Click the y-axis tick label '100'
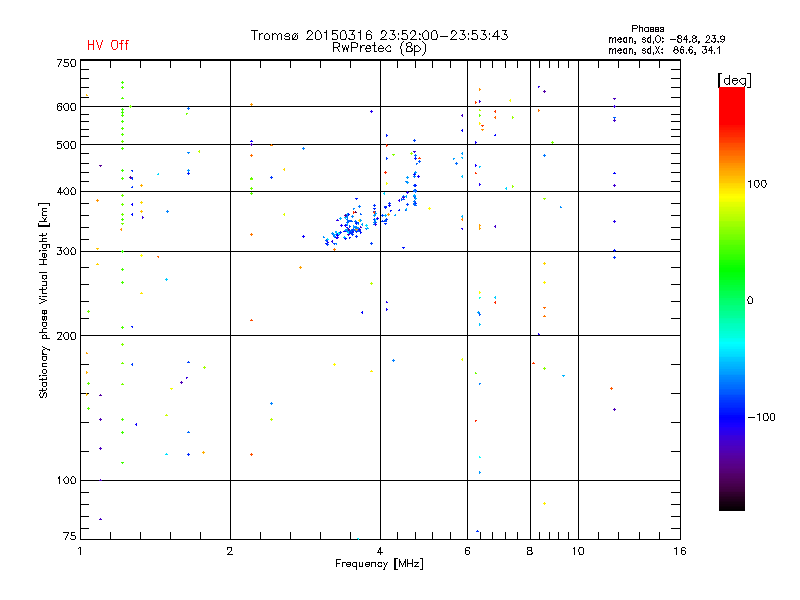This screenshot has width=800, height=600. click(66, 481)
